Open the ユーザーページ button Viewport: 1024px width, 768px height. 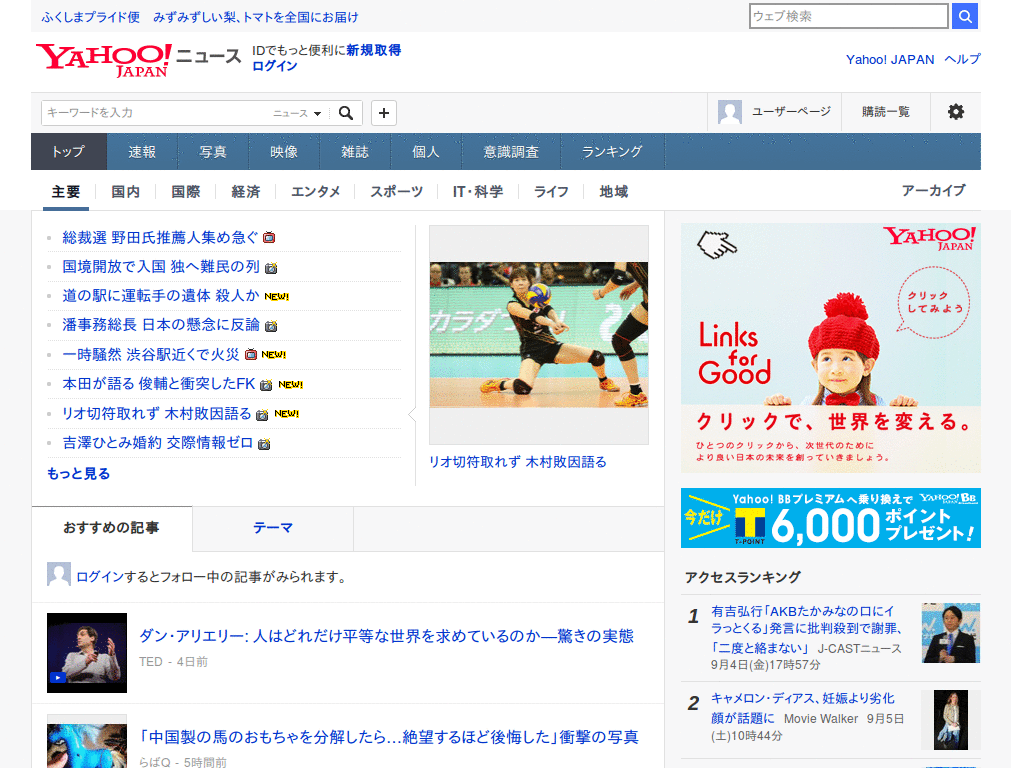pos(775,112)
